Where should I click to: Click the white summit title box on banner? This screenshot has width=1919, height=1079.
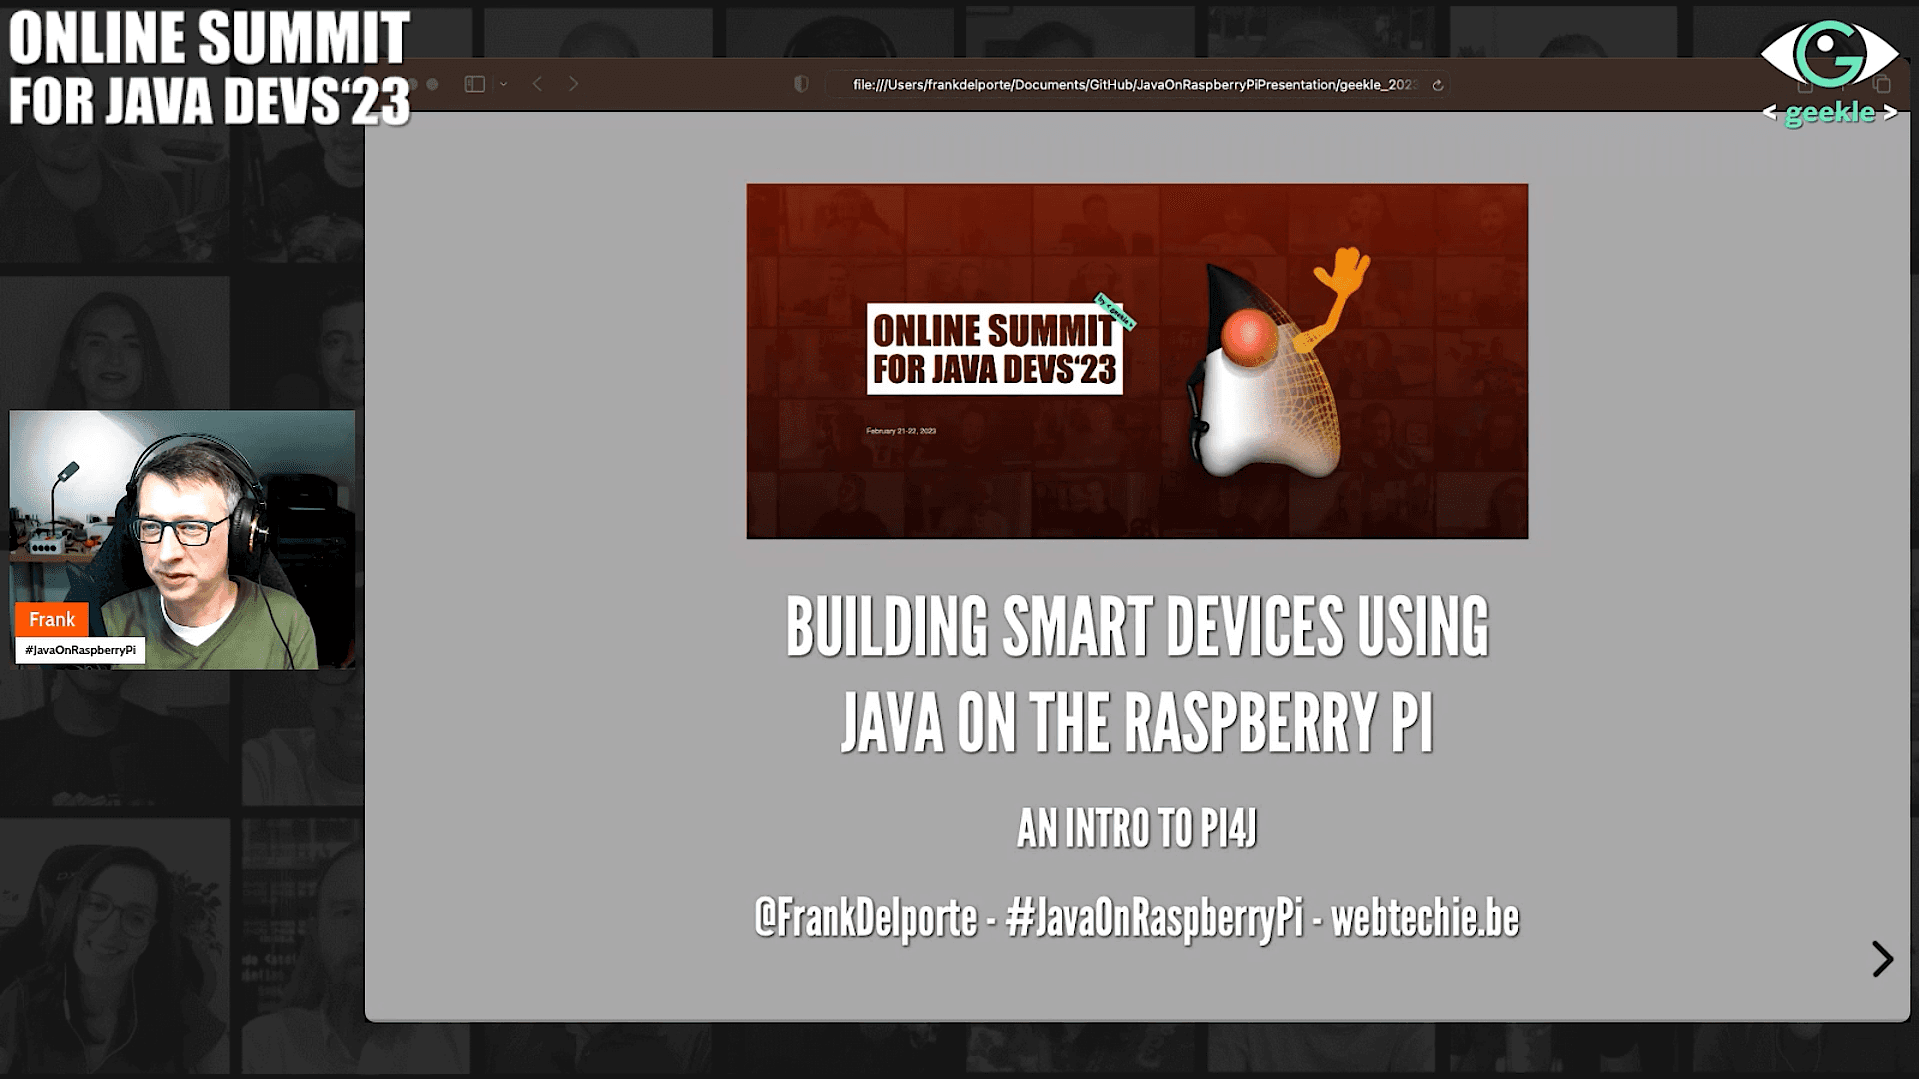[x=995, y=349]
